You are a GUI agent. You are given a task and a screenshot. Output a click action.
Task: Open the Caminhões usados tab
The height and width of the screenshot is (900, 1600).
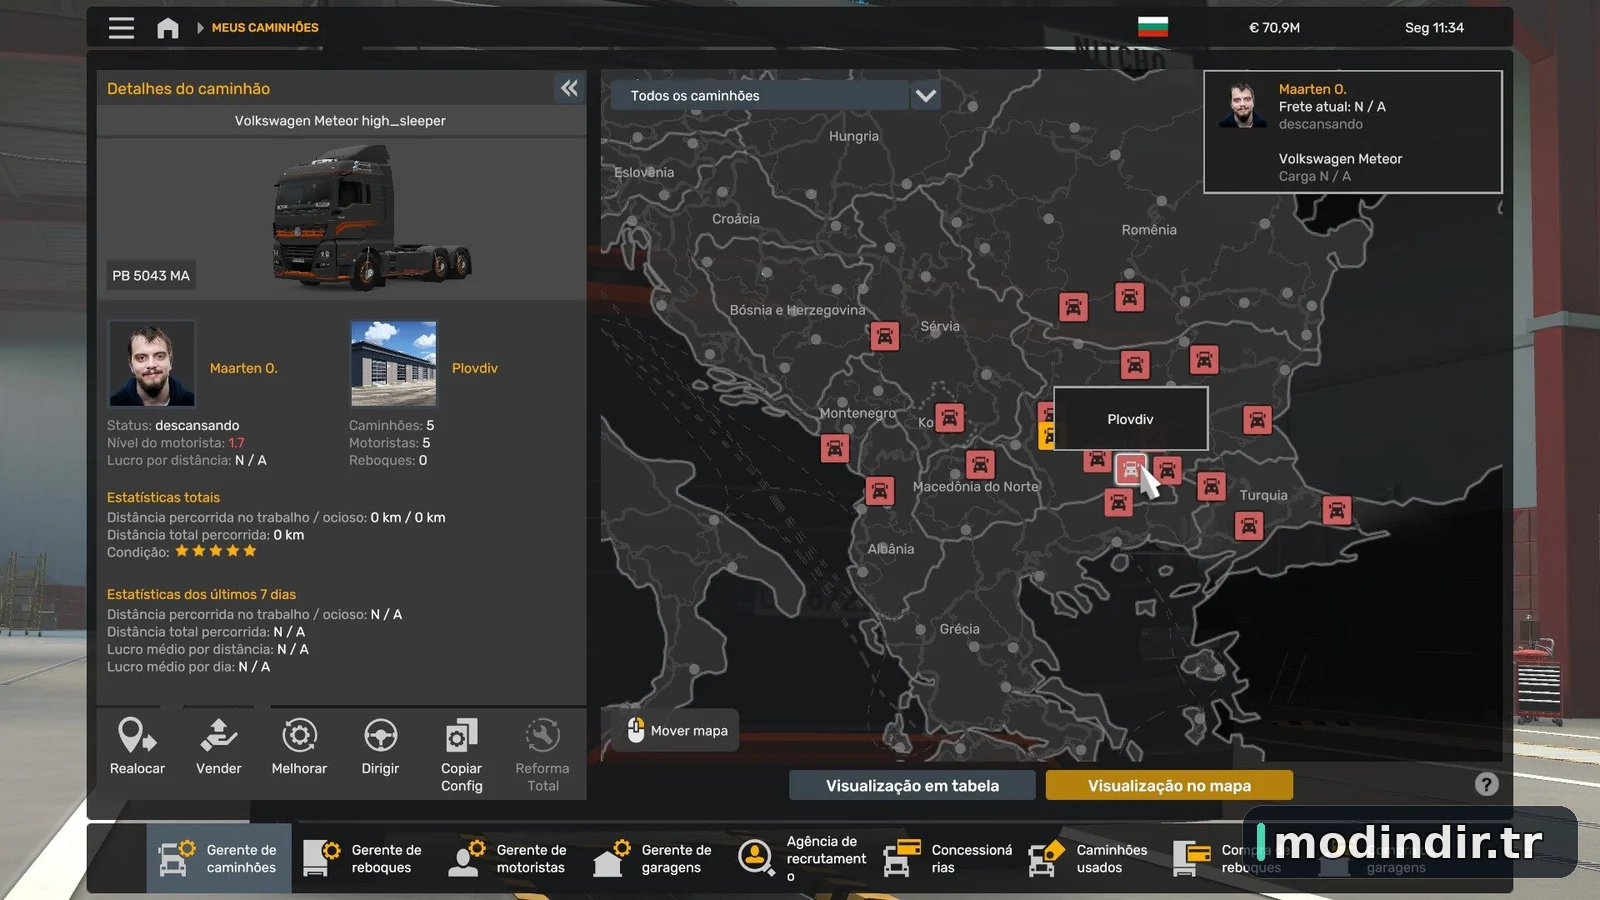(x=1091, y=858)
